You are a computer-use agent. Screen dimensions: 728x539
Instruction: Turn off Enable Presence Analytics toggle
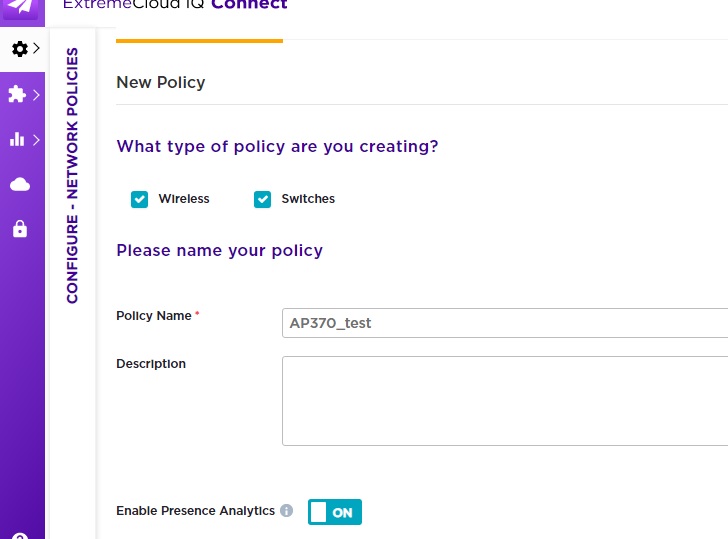point(334,512)
